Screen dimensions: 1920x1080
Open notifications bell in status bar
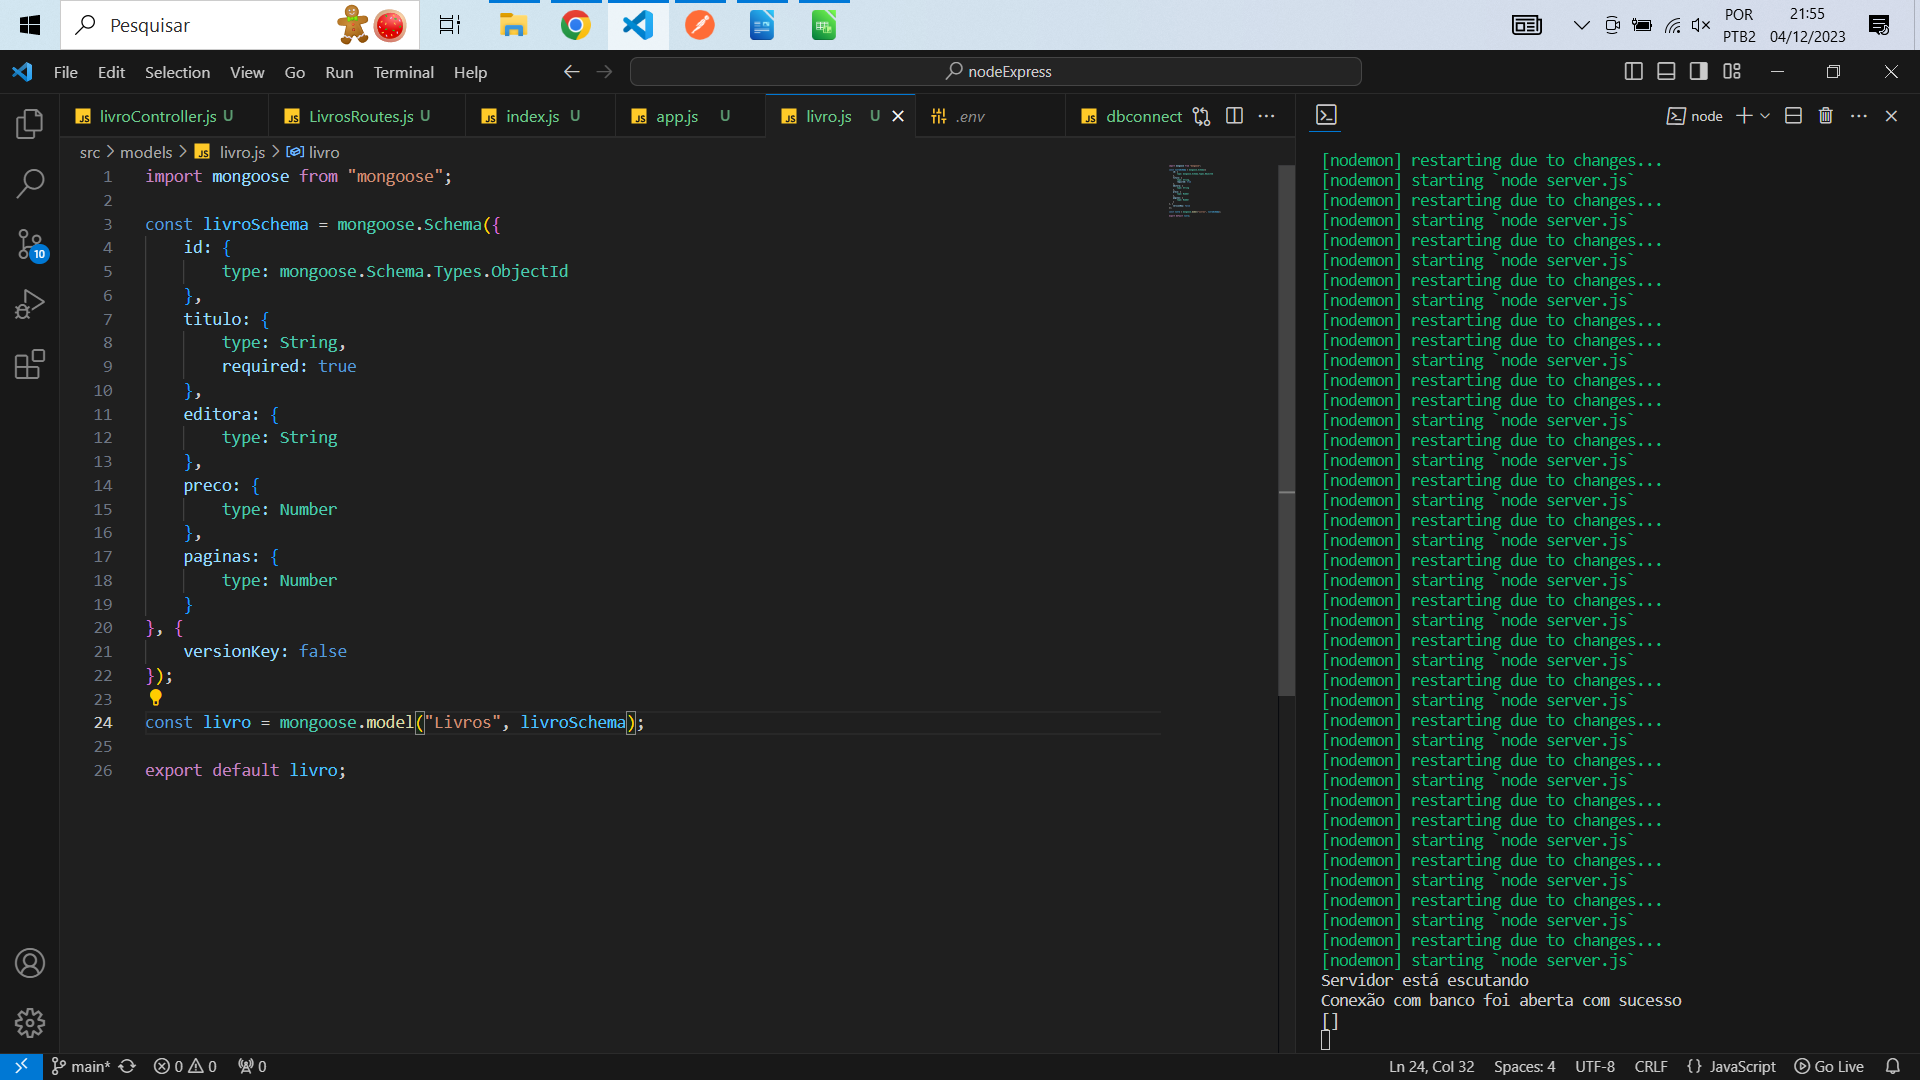[1892, 1066]
